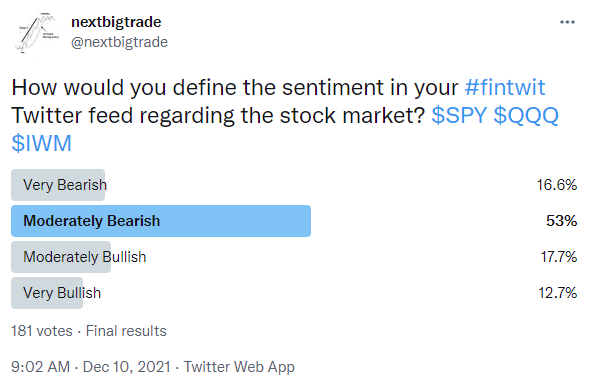The width and height of the screenshot is (589, 389).
Task: Open the $SPY cashtag link
Action: 459,115
